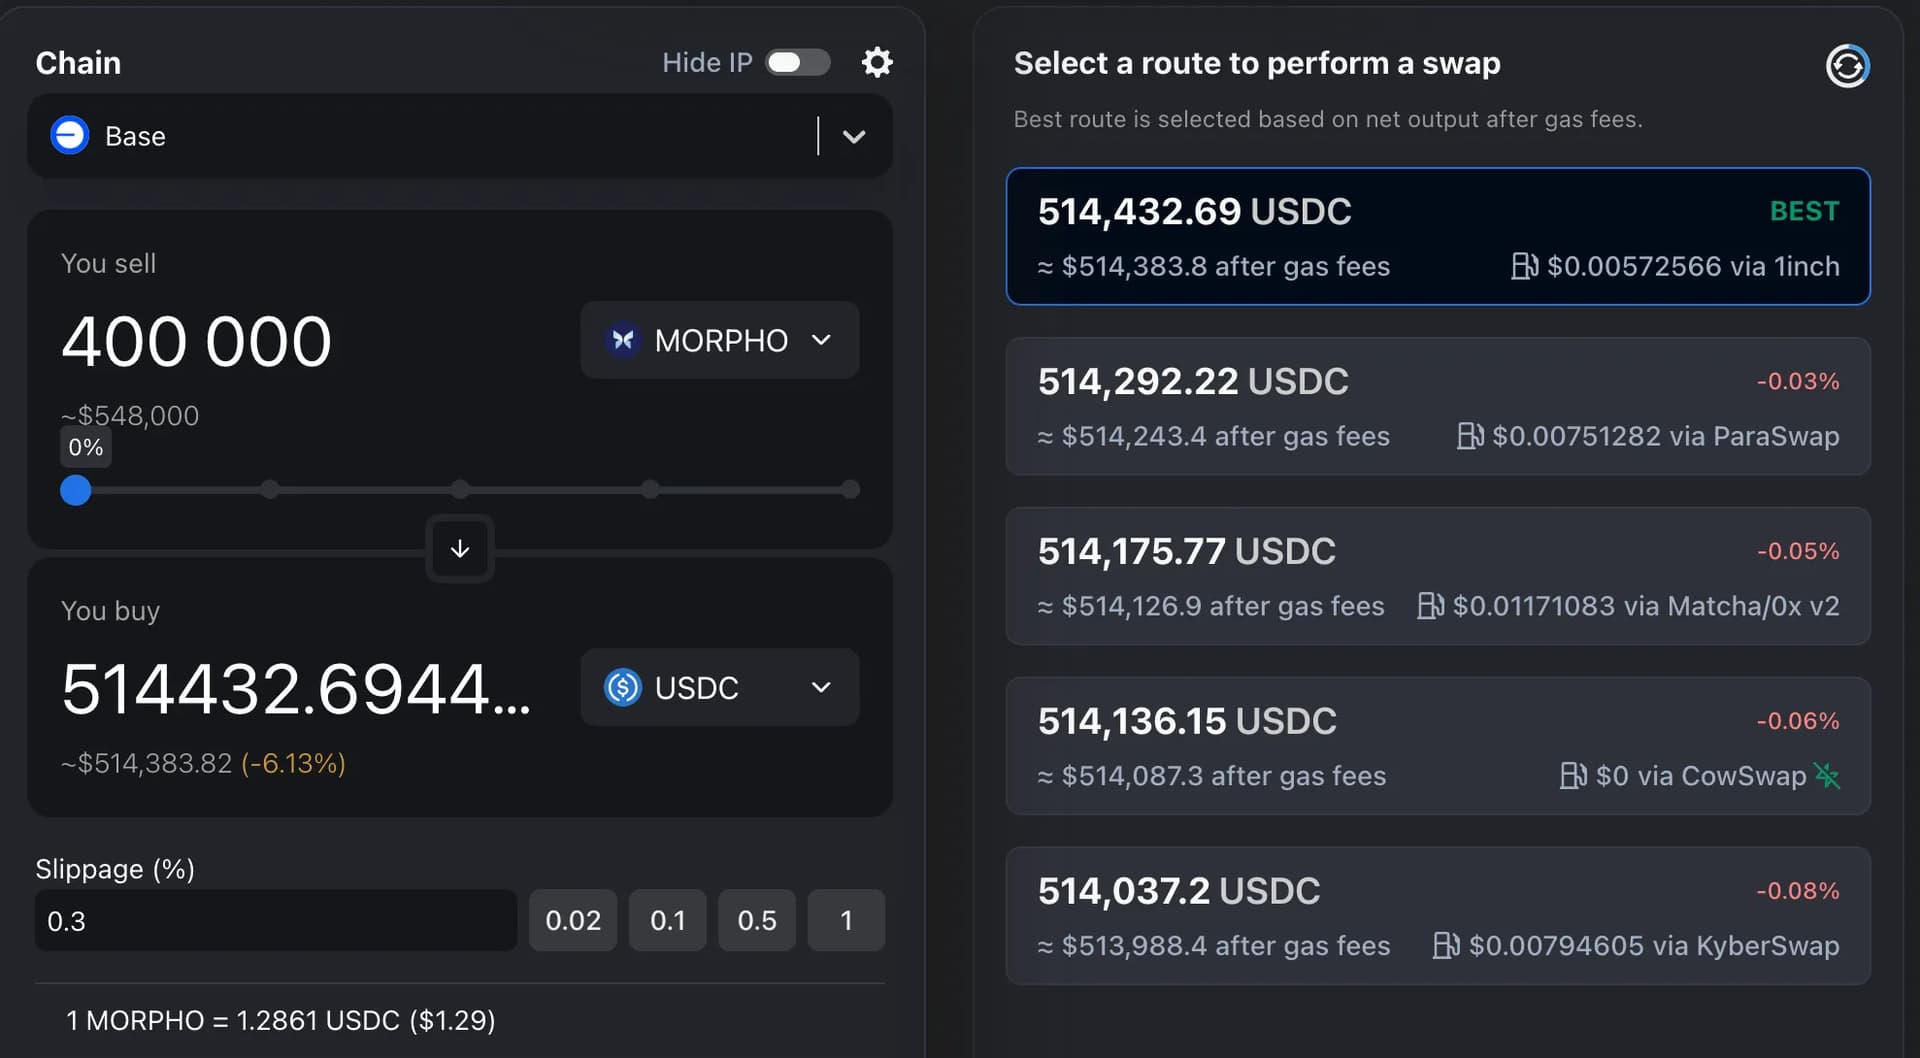Click the $0.01171083 via Matcha/0x v2 text
The width and height of the screenshot is (1920, 1058).
[1646, 606]
